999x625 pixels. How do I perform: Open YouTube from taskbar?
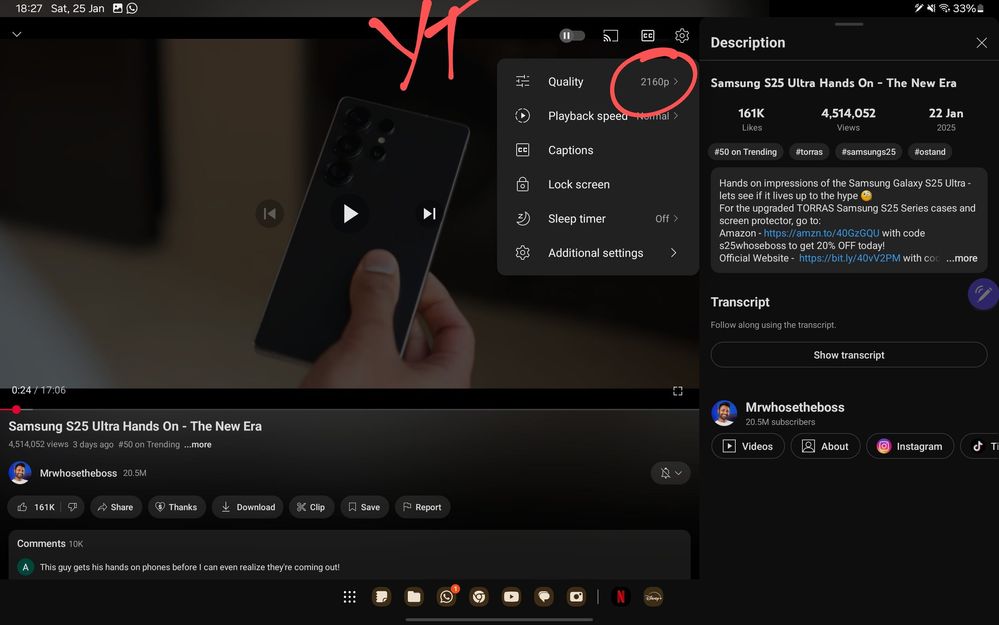click(511, 597)
